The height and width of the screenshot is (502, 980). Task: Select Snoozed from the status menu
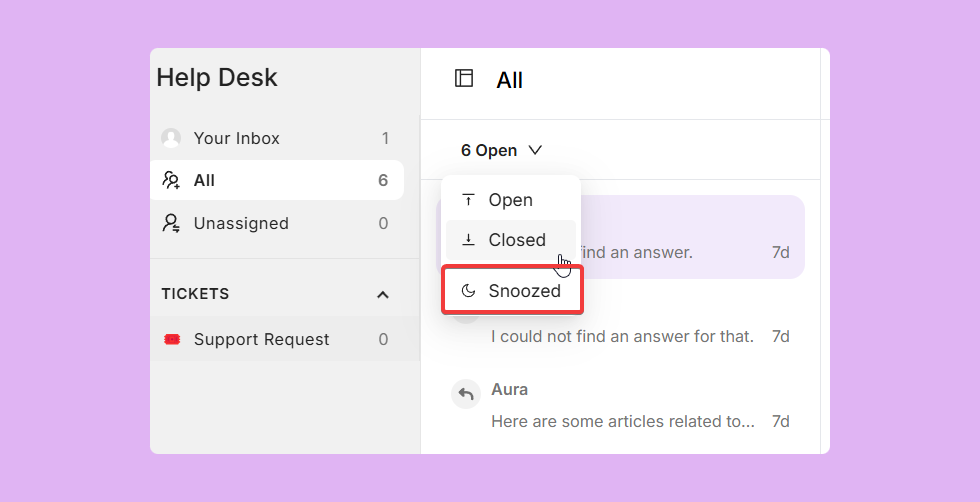(512, 291)
